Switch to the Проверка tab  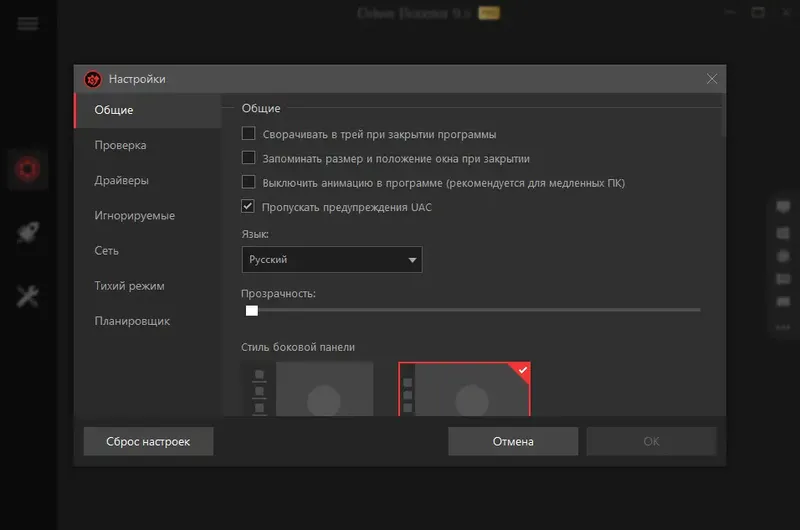tap(147, 145)
